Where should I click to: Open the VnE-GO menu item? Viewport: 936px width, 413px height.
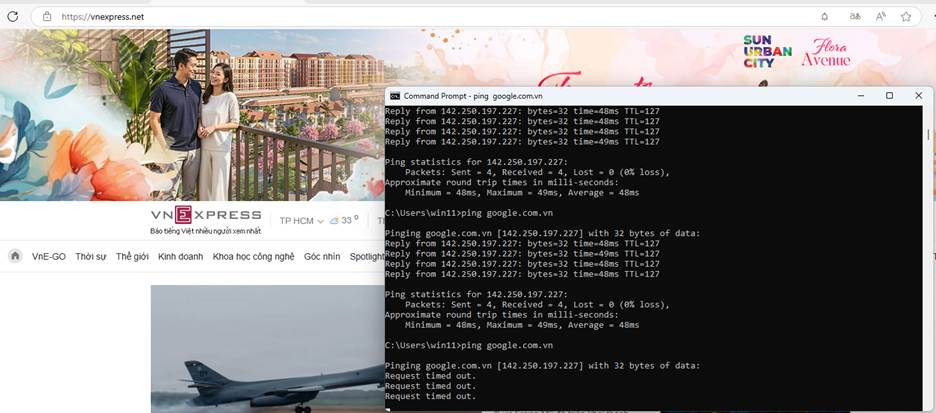49,257
